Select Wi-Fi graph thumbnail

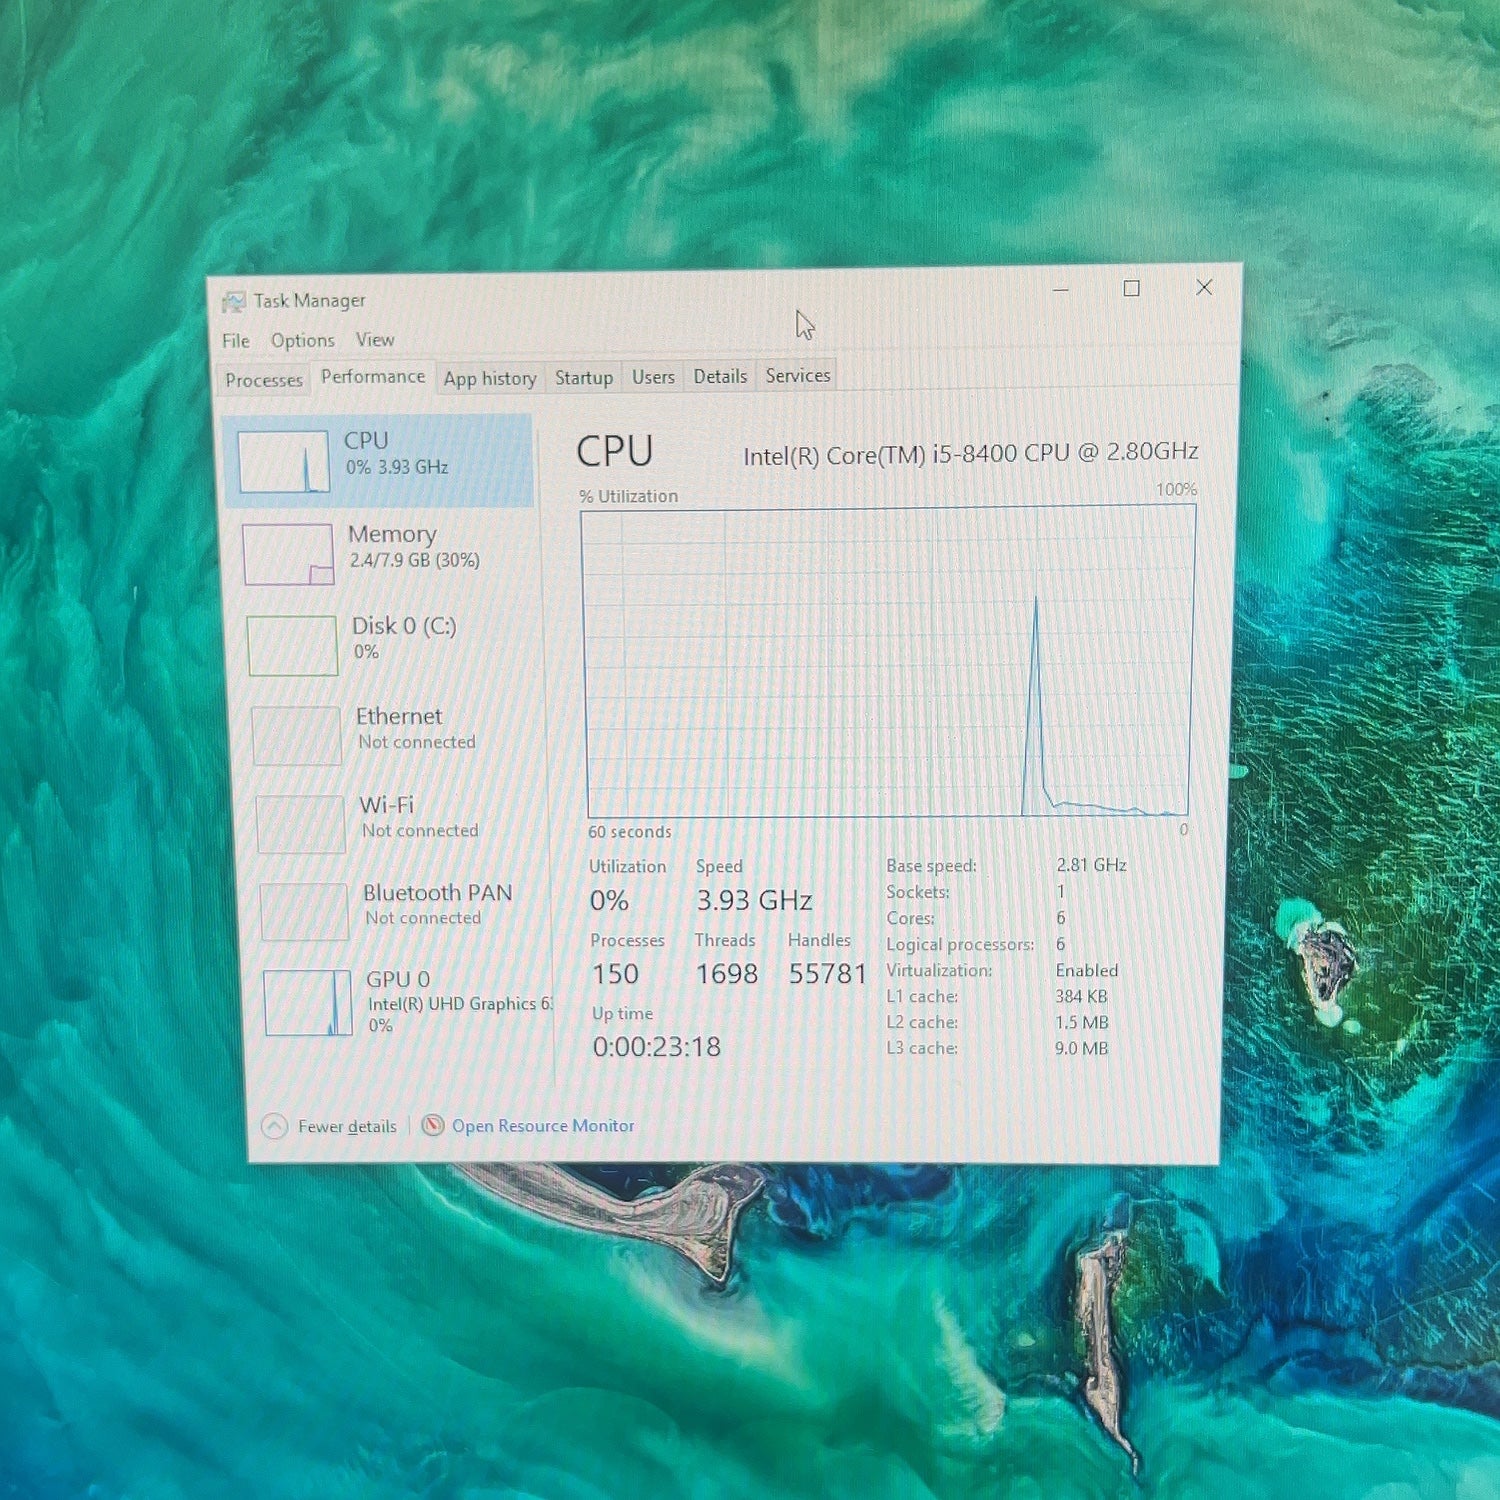pos(300,824)
